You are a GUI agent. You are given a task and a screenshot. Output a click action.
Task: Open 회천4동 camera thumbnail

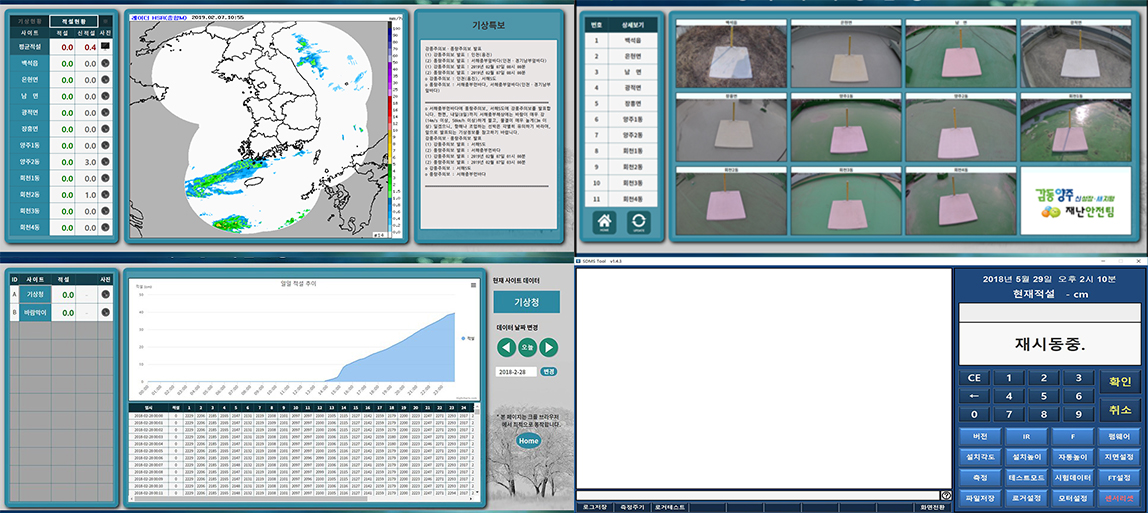click(960, 201)
